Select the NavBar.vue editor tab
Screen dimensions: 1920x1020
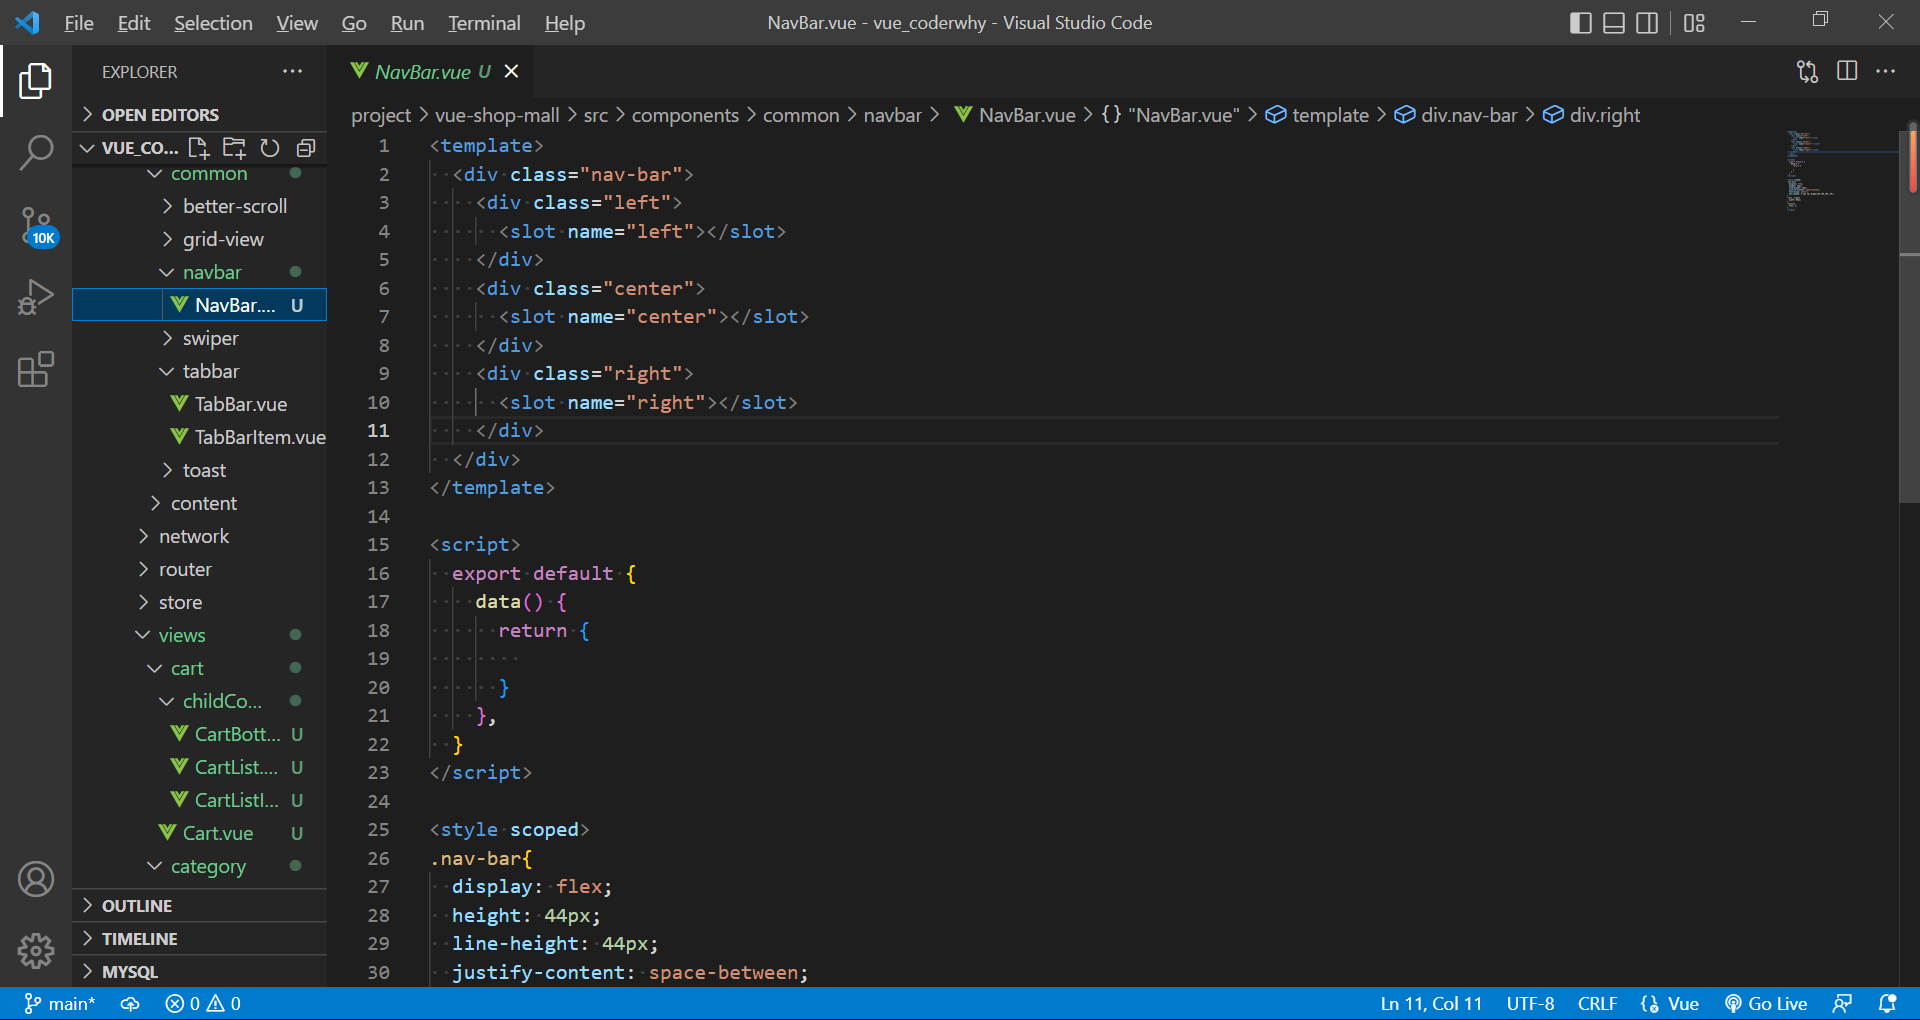pyautogui.click(x=432, y=71)
